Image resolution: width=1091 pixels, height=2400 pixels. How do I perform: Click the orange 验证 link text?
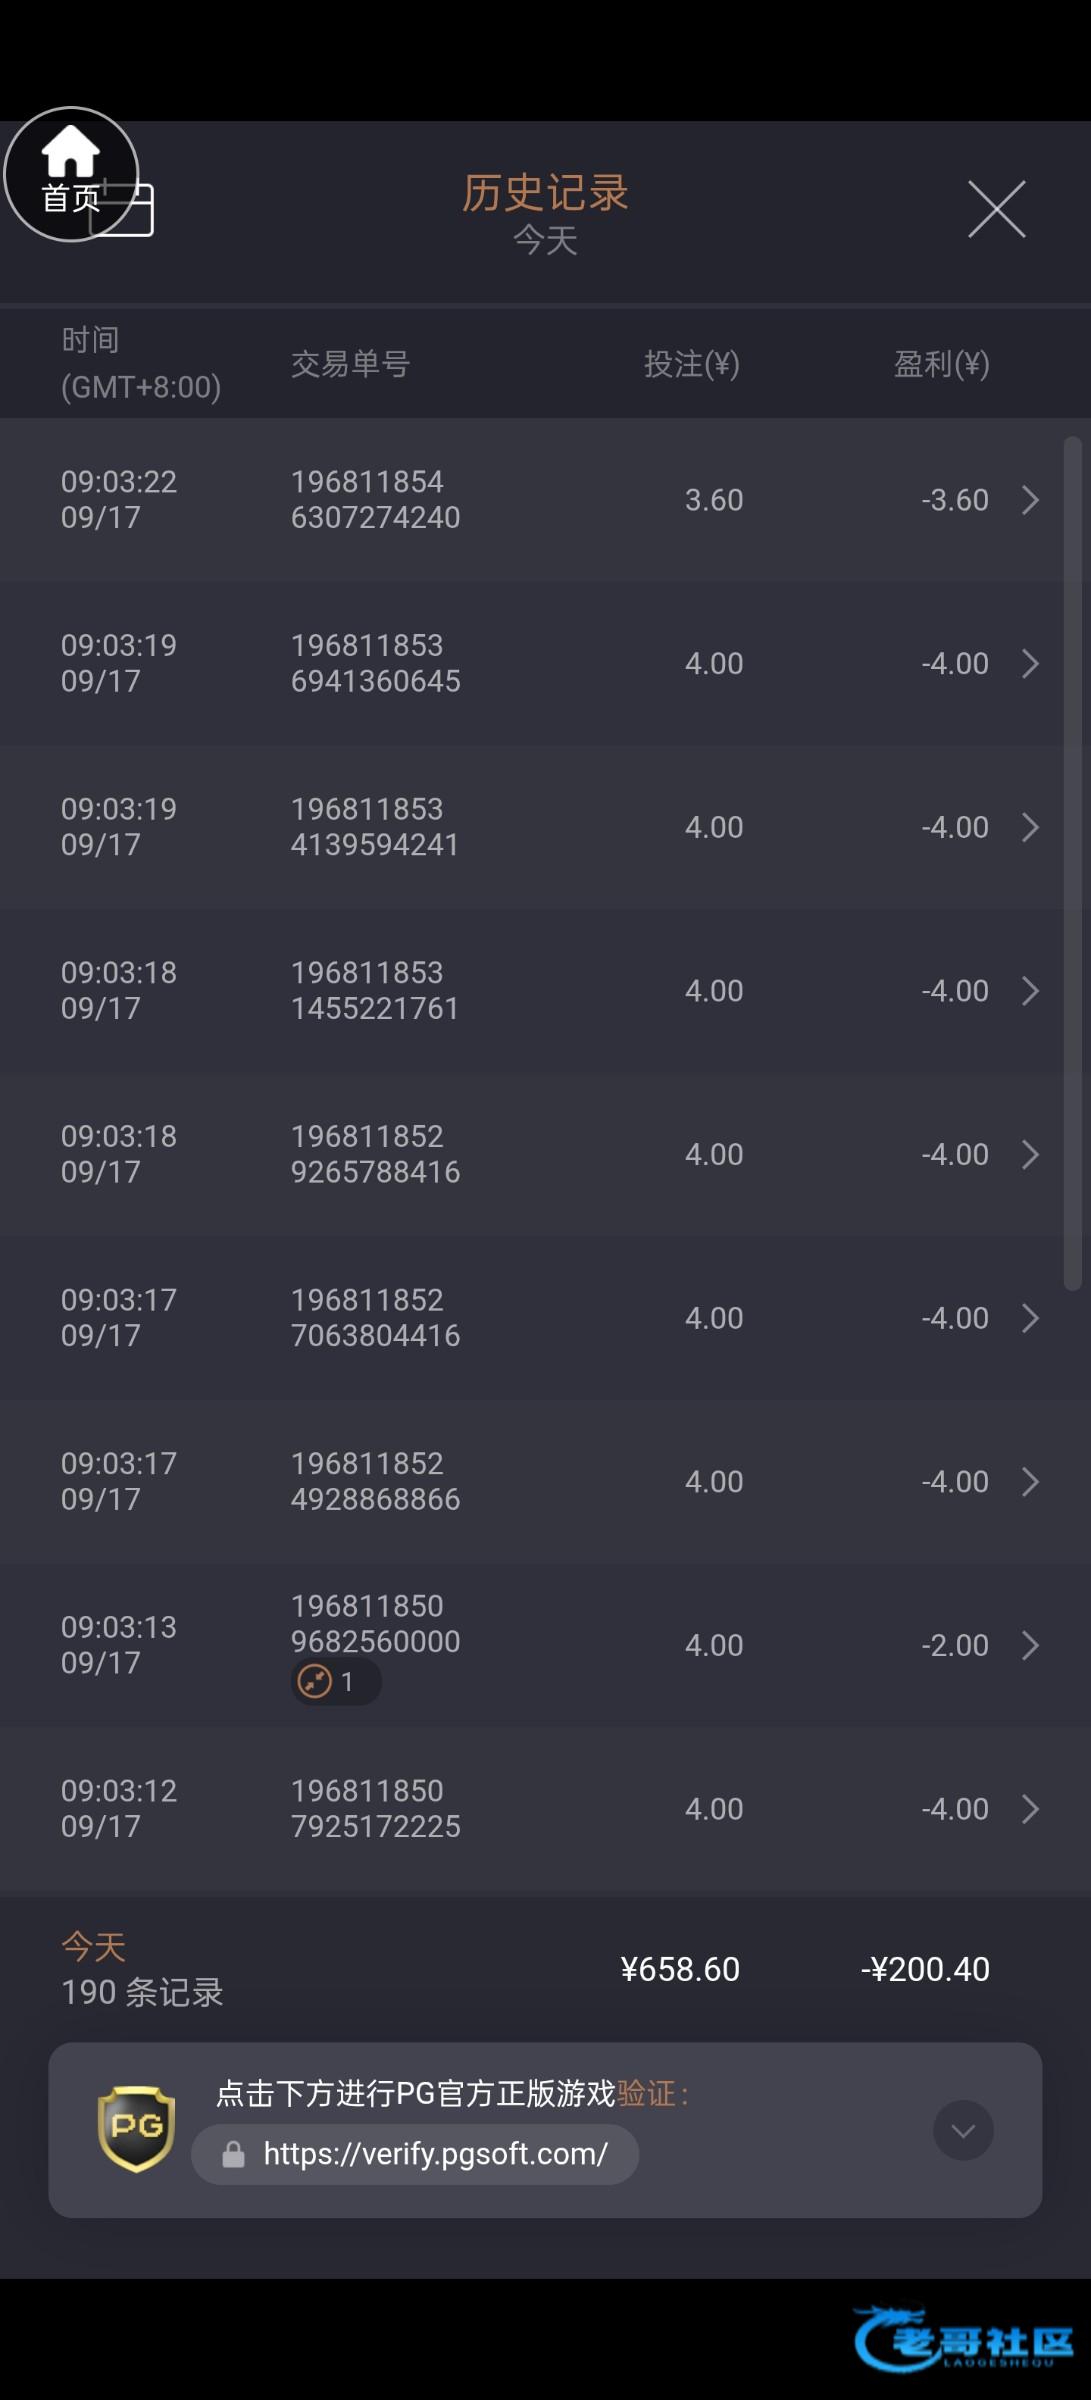646,2093
